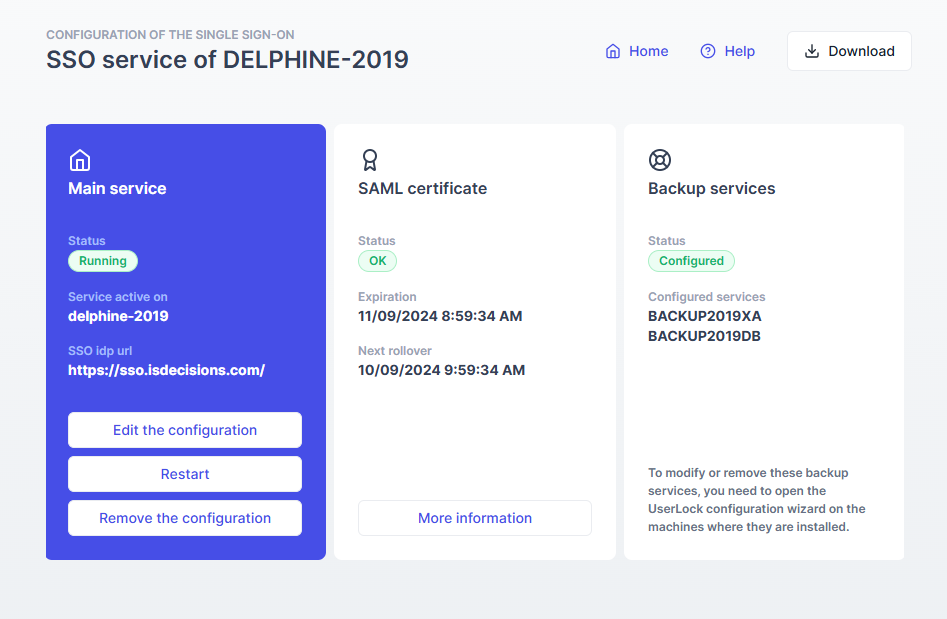Image resolution: width=947 pixels, height=619 pixels.
Task: Click the Main service card heading
Action: (x=117, y=188)
